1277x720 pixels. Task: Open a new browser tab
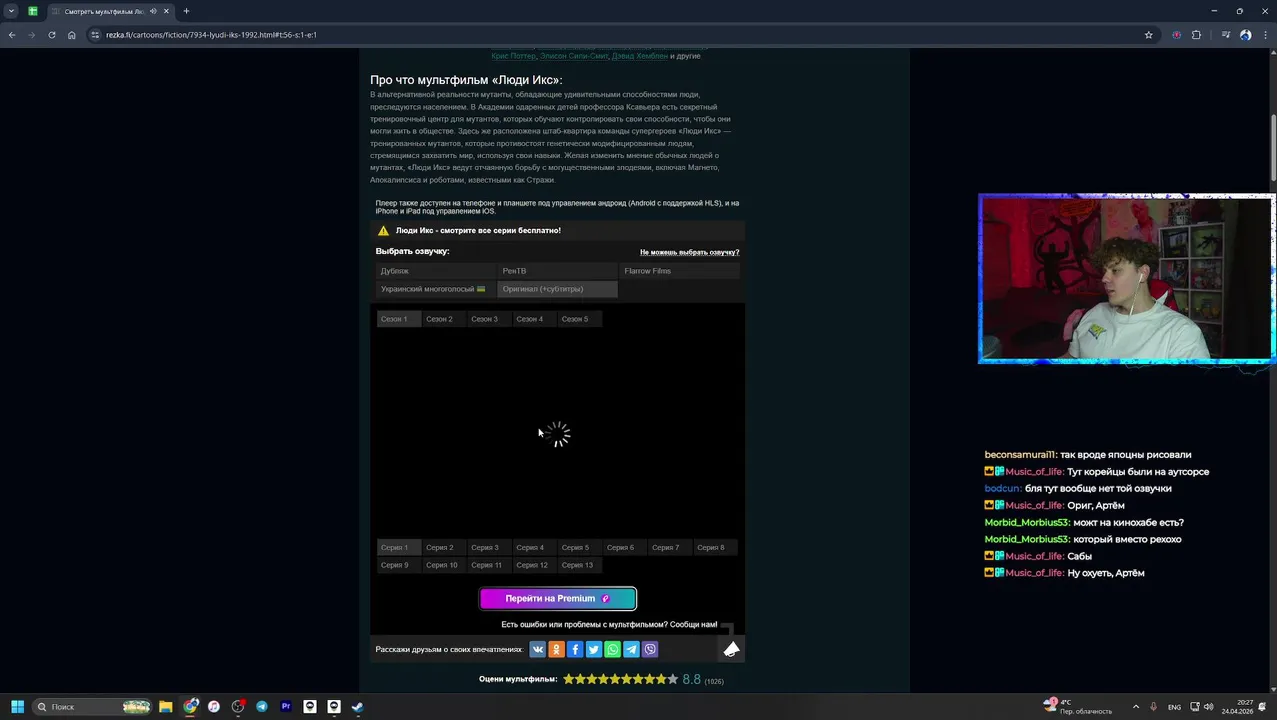[x=186, y=11]
